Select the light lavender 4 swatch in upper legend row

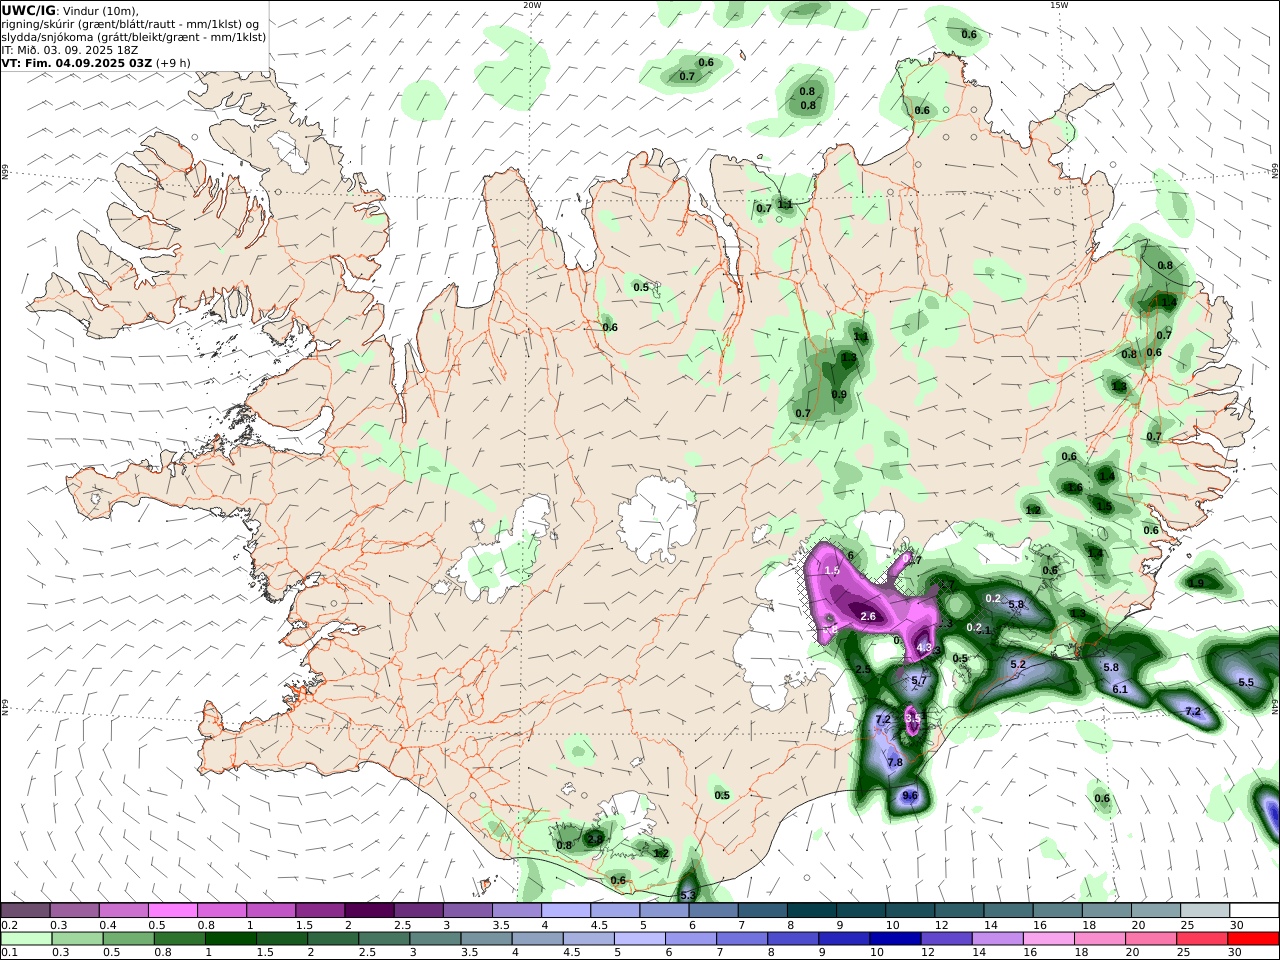pos(565,910)
